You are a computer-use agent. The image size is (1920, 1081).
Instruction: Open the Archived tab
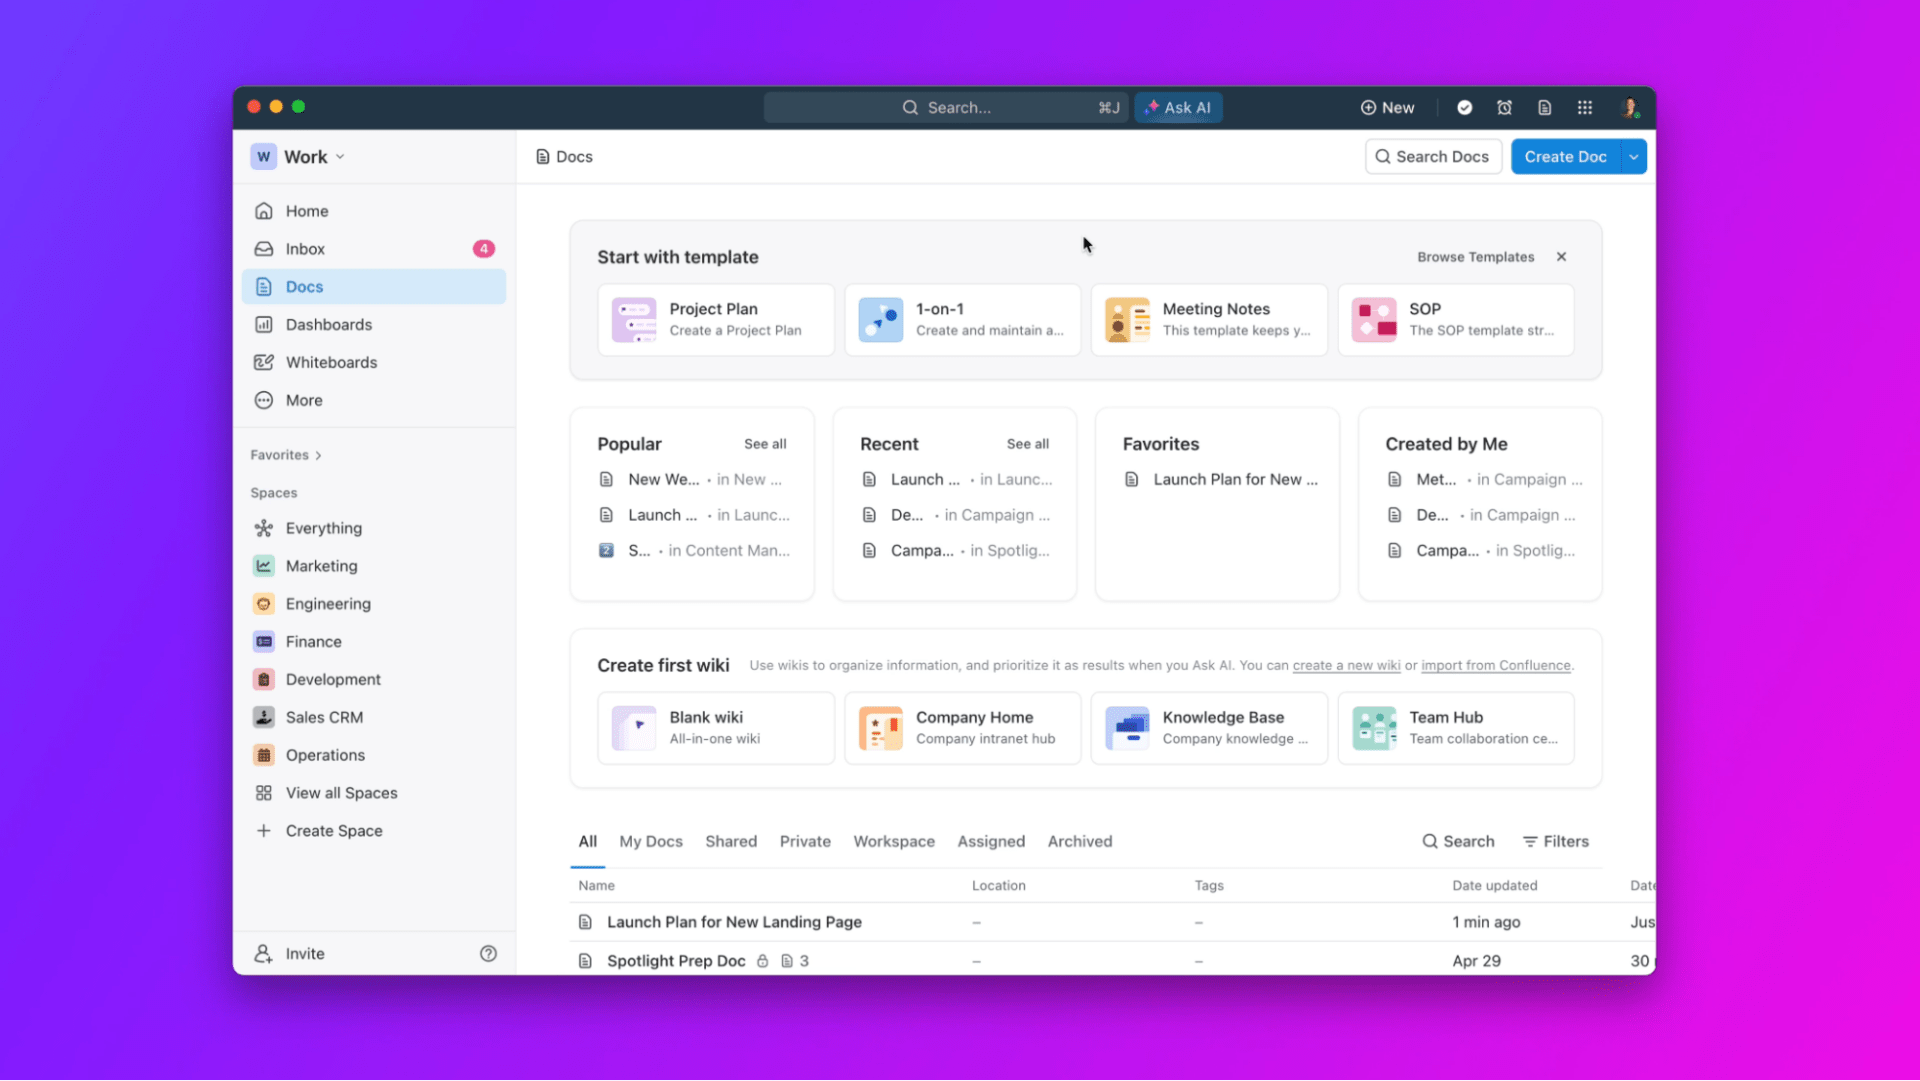point(1080,841)
